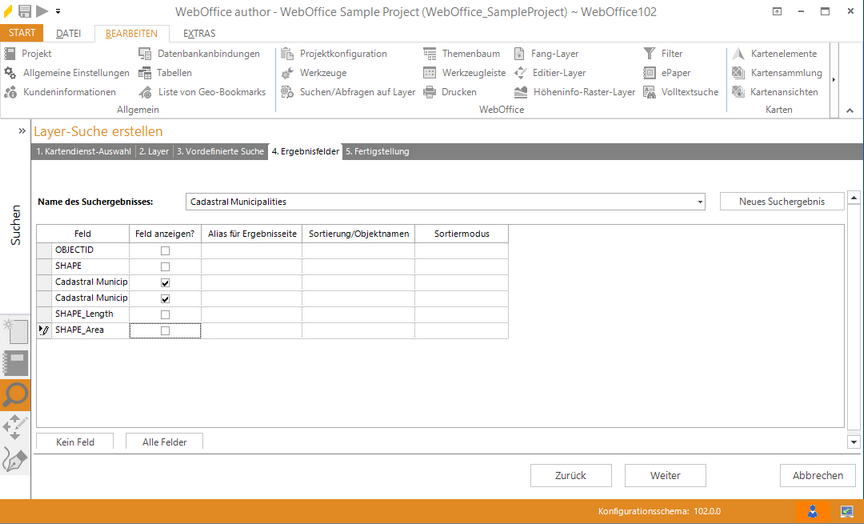The width and height of the screenshot is (864, 524).
Task: Select the magnifier search icon in sidebar
Action: (x=16, y=395)
